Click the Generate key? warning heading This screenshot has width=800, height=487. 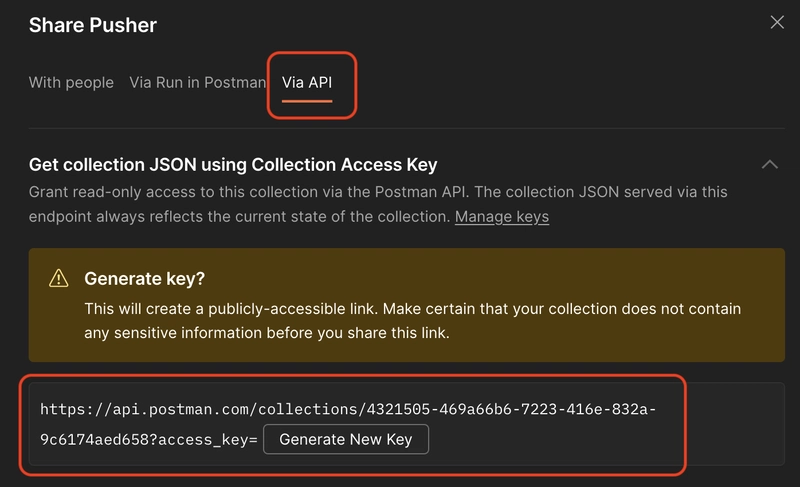(x=144, y=278)
